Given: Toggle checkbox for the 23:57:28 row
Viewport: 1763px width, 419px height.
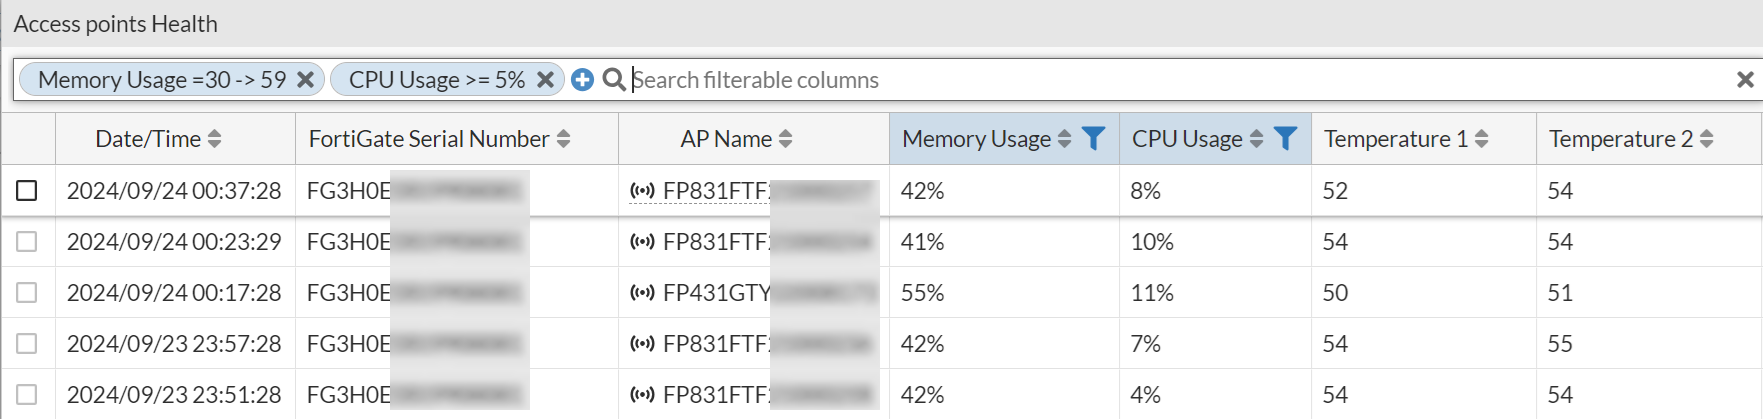Looking at the screenshot, I should (27, 344).
